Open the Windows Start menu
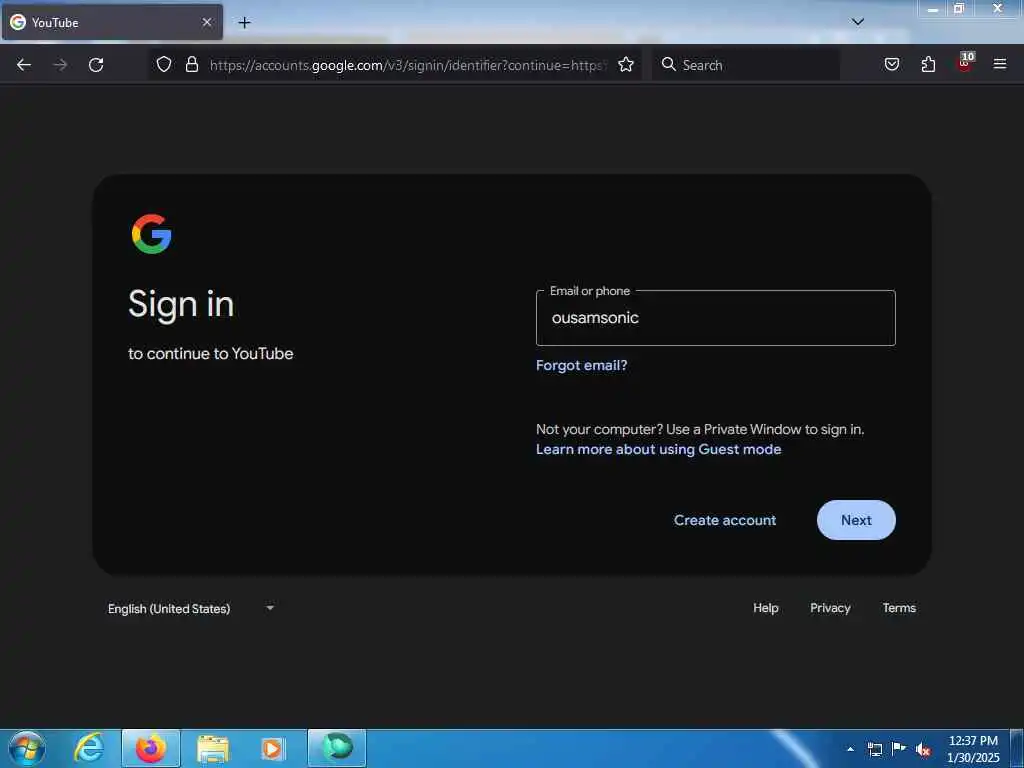Screen dimensions: 1024x768 [x=27, y=748]
